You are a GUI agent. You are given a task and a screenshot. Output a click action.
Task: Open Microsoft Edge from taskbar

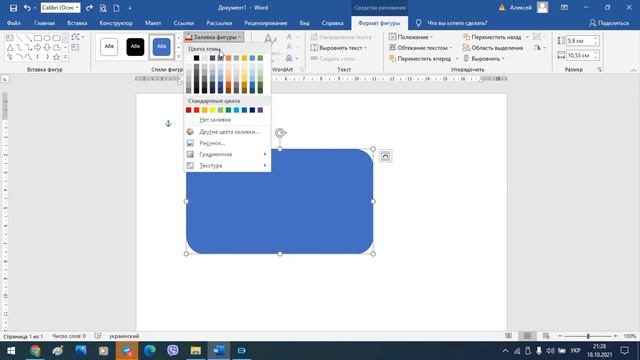(150, 351)
